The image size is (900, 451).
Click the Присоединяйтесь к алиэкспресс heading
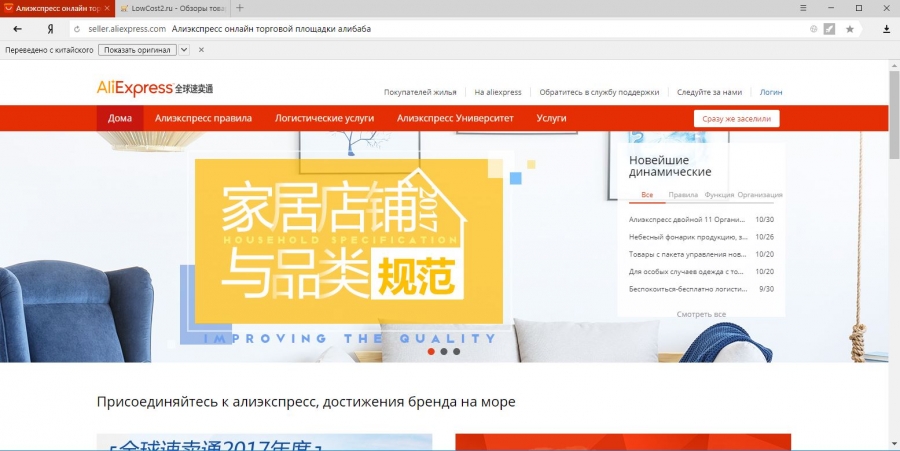(306, 402)
